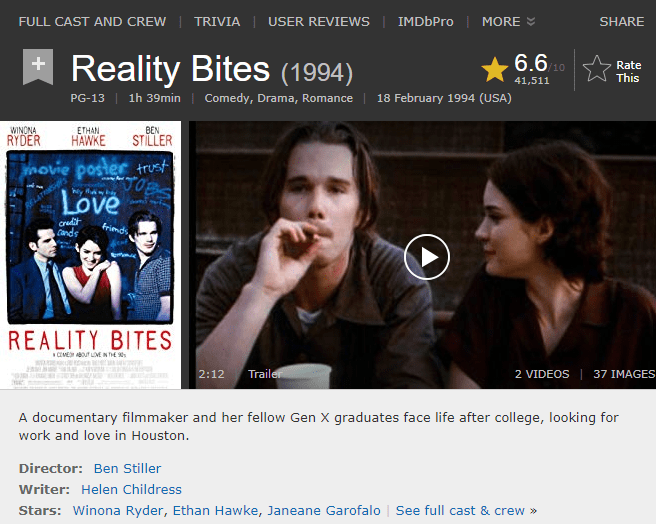Screen dimensions: 656x524
Task: Open writer Helen Childress's page
Action: pos(131,489)
